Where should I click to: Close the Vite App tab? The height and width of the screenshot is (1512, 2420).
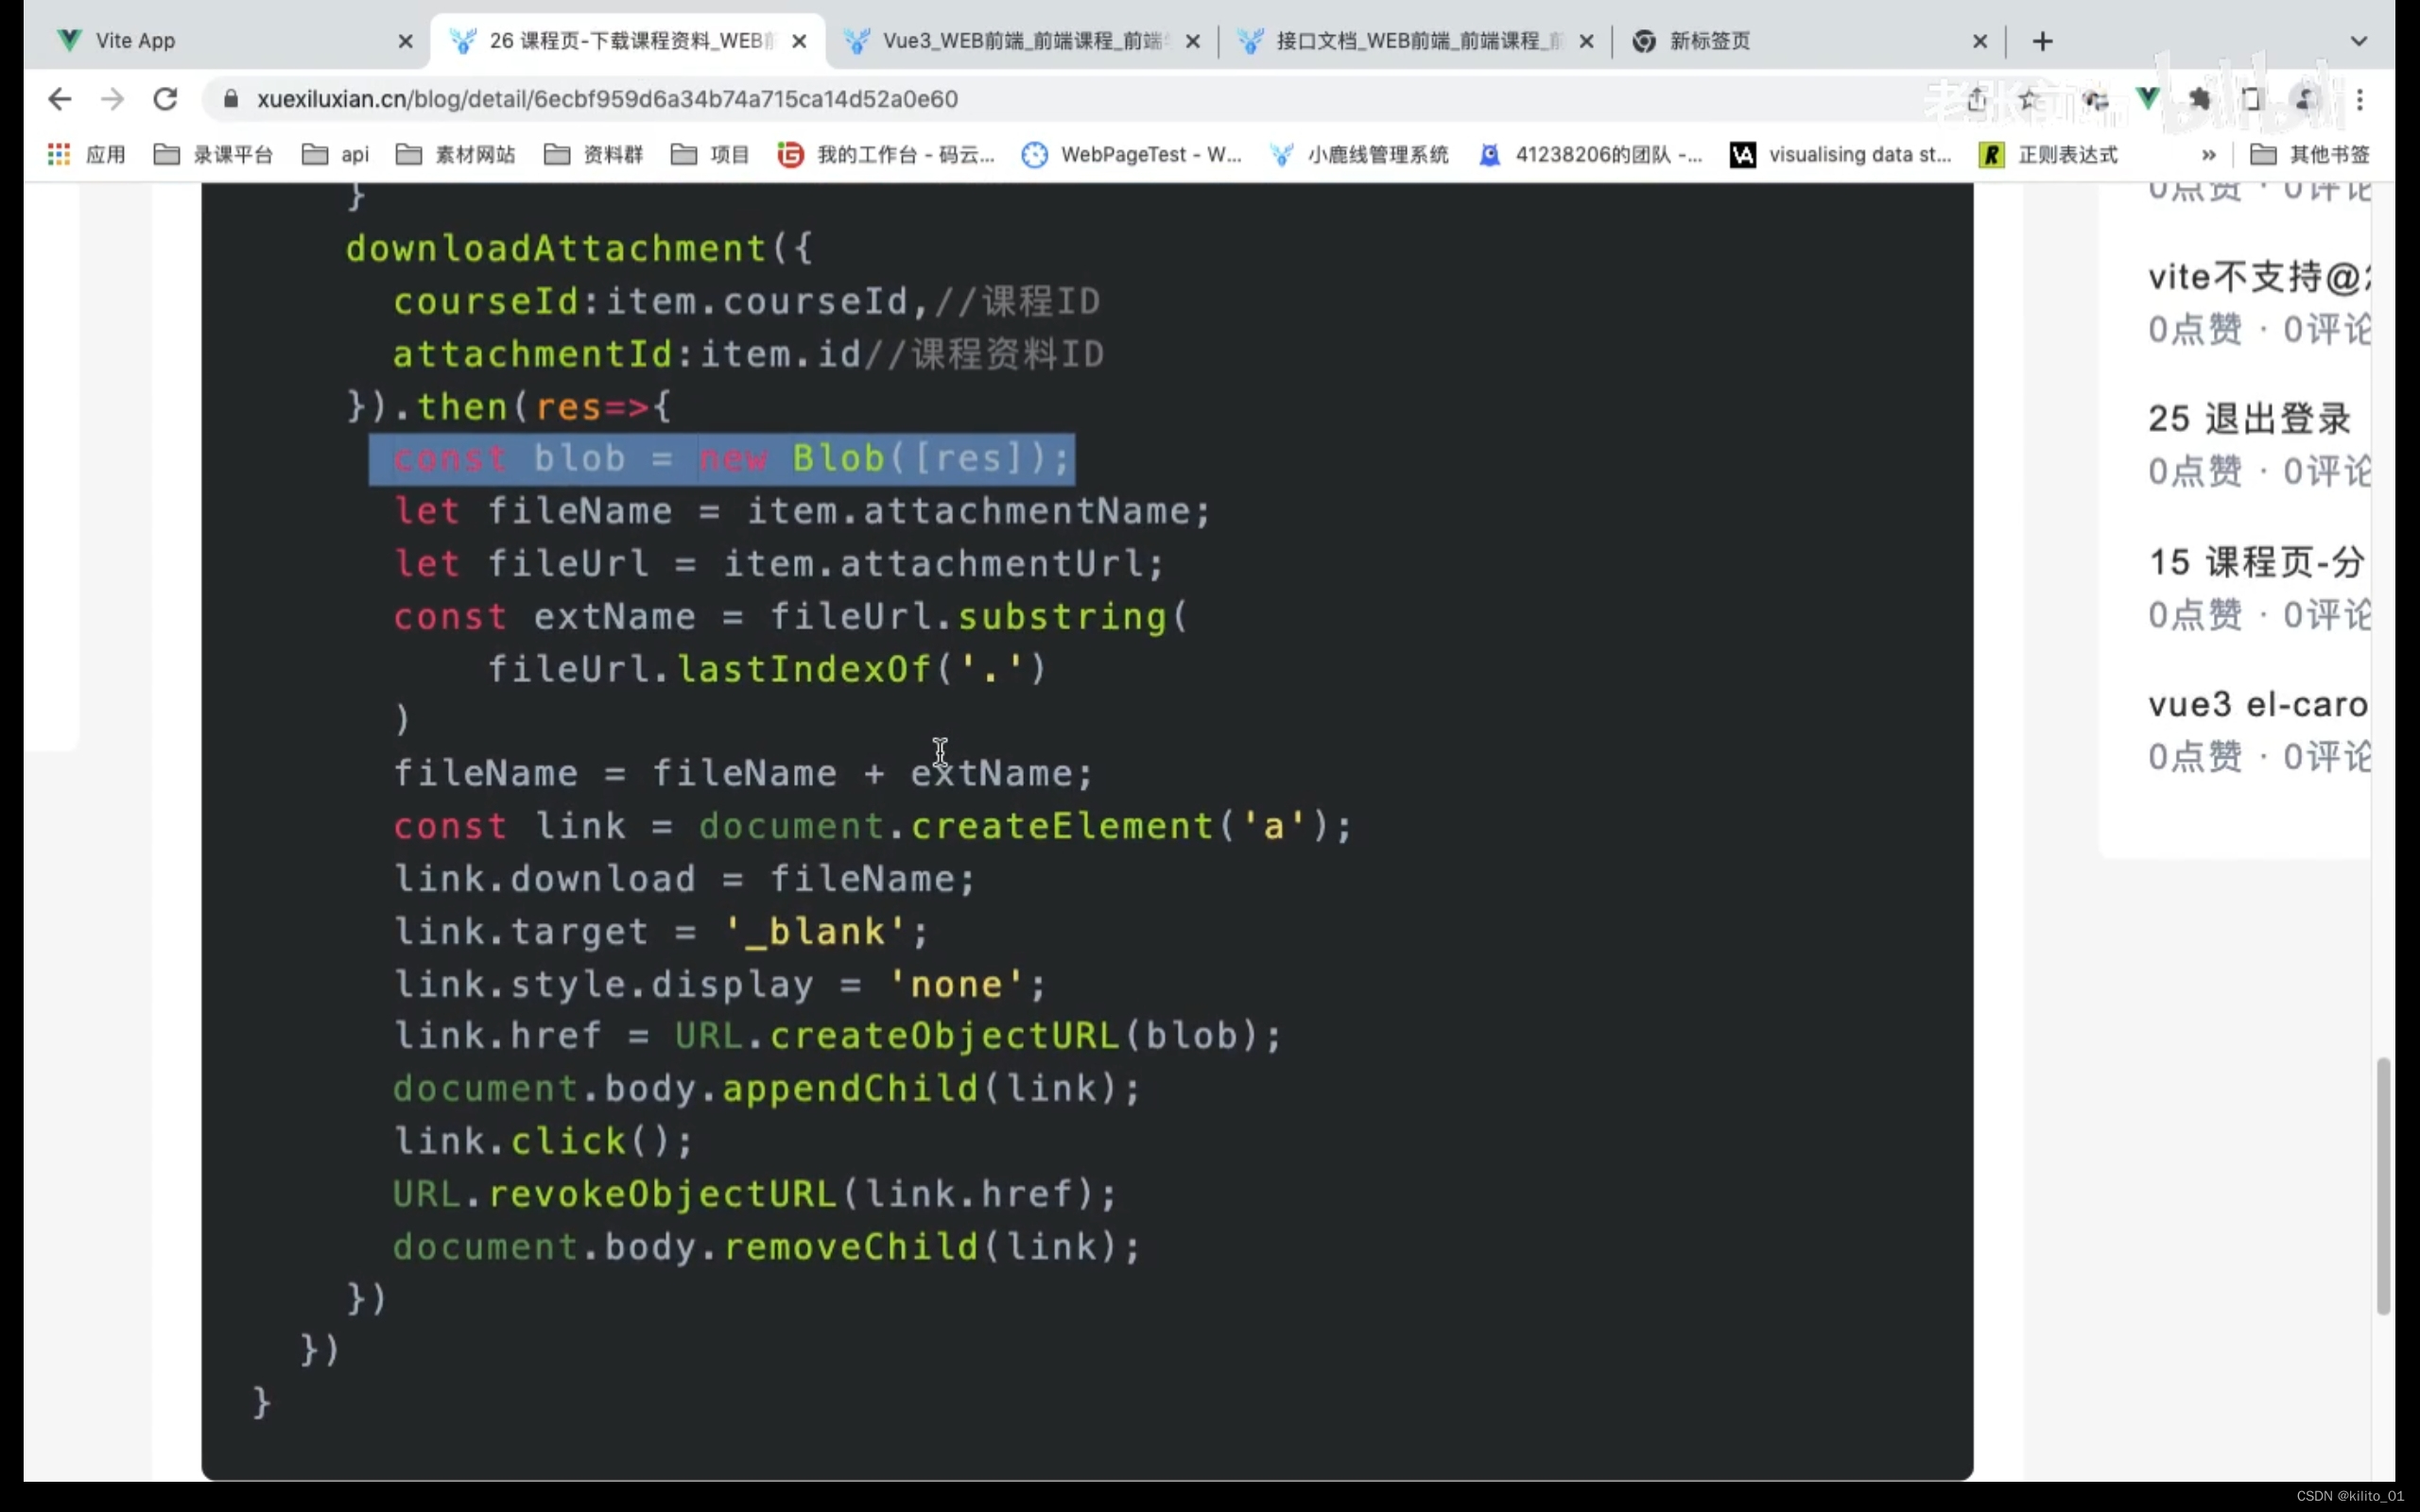pos(405,41)
